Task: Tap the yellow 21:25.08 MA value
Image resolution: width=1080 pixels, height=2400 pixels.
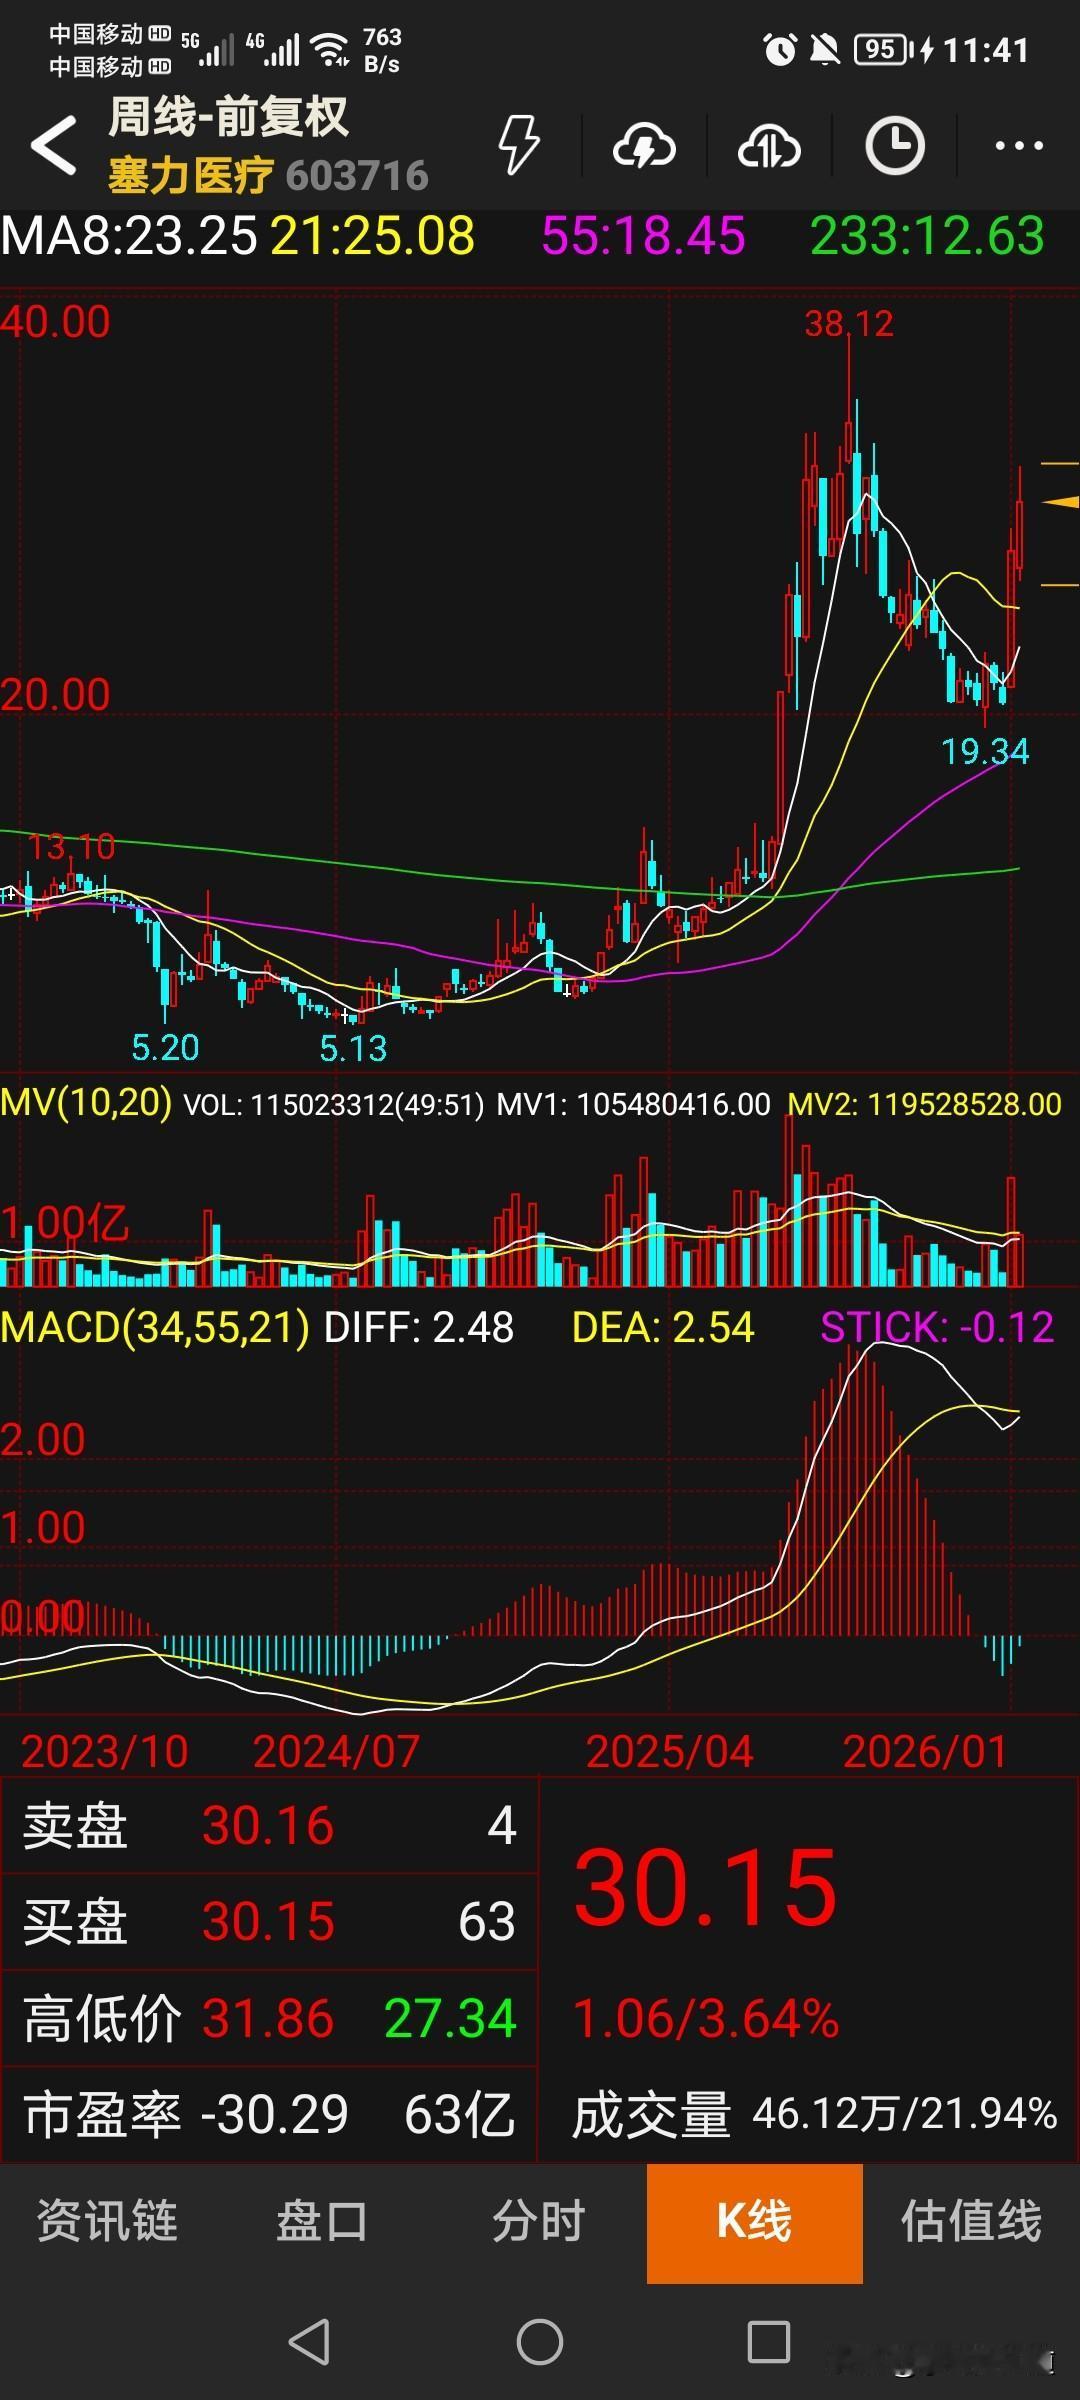Action: click(x=372, y=236)
